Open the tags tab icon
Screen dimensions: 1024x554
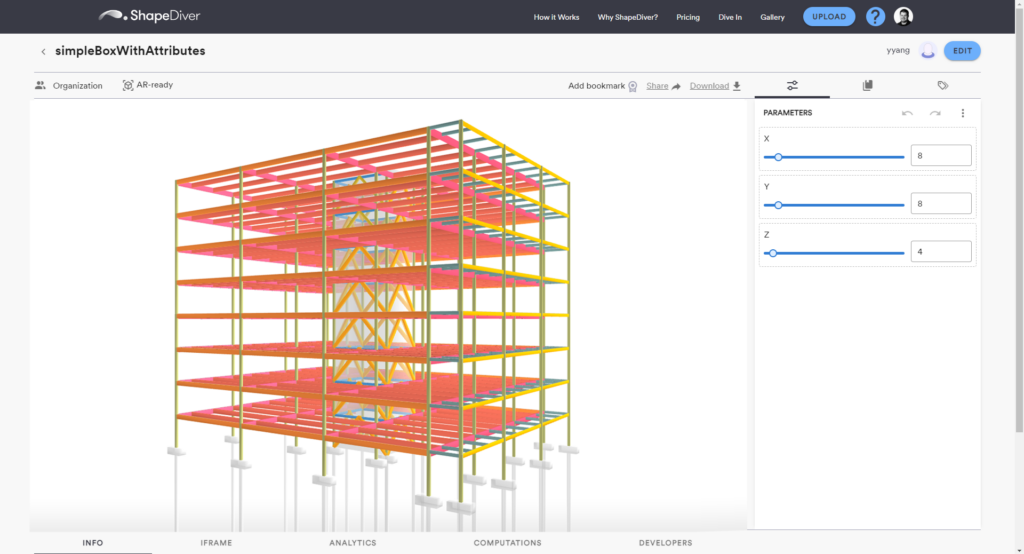[x=942, y=86]
